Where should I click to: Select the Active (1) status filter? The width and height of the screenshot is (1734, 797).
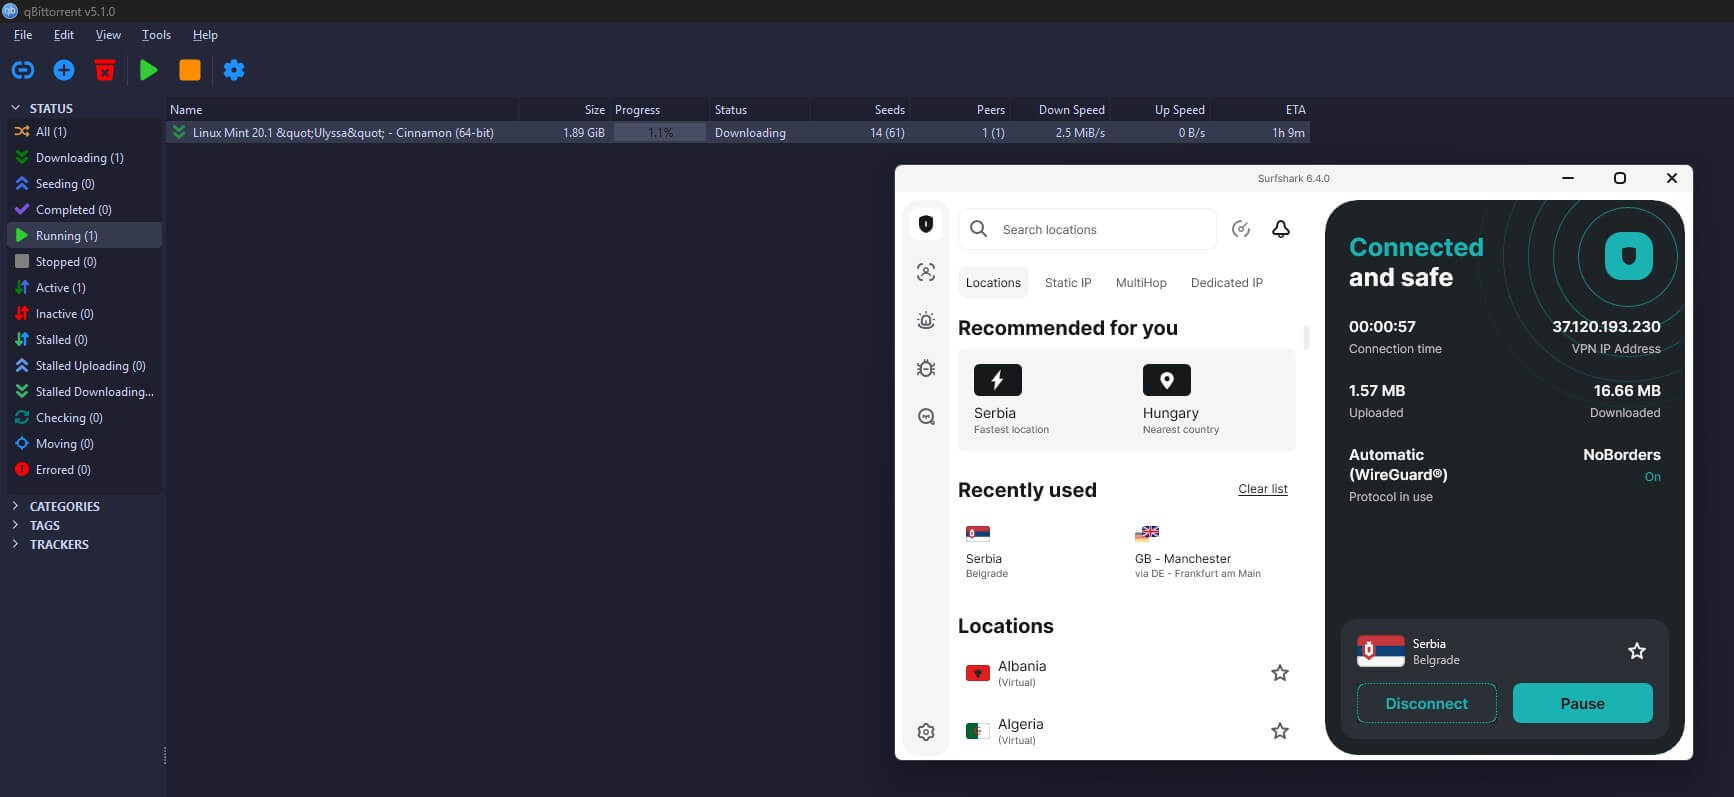pos(84,288)
